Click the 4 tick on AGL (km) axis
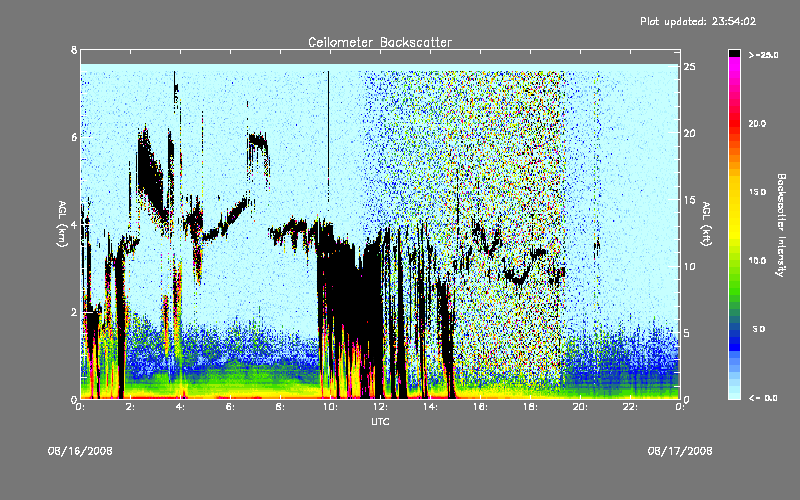This screenshot has height=500, width=800. (74, 224)
